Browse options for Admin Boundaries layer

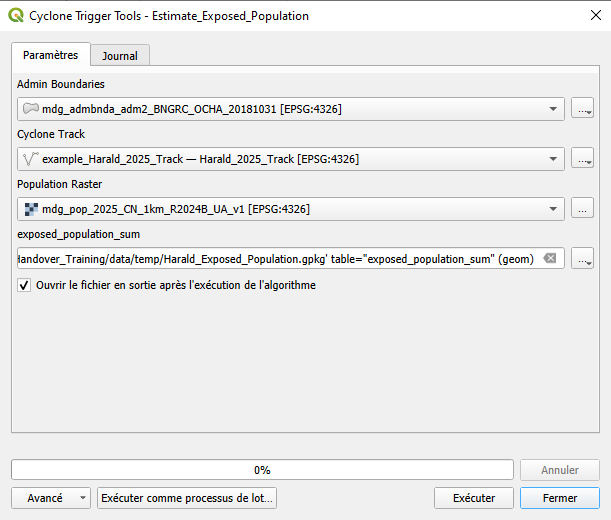coord(583,109)
